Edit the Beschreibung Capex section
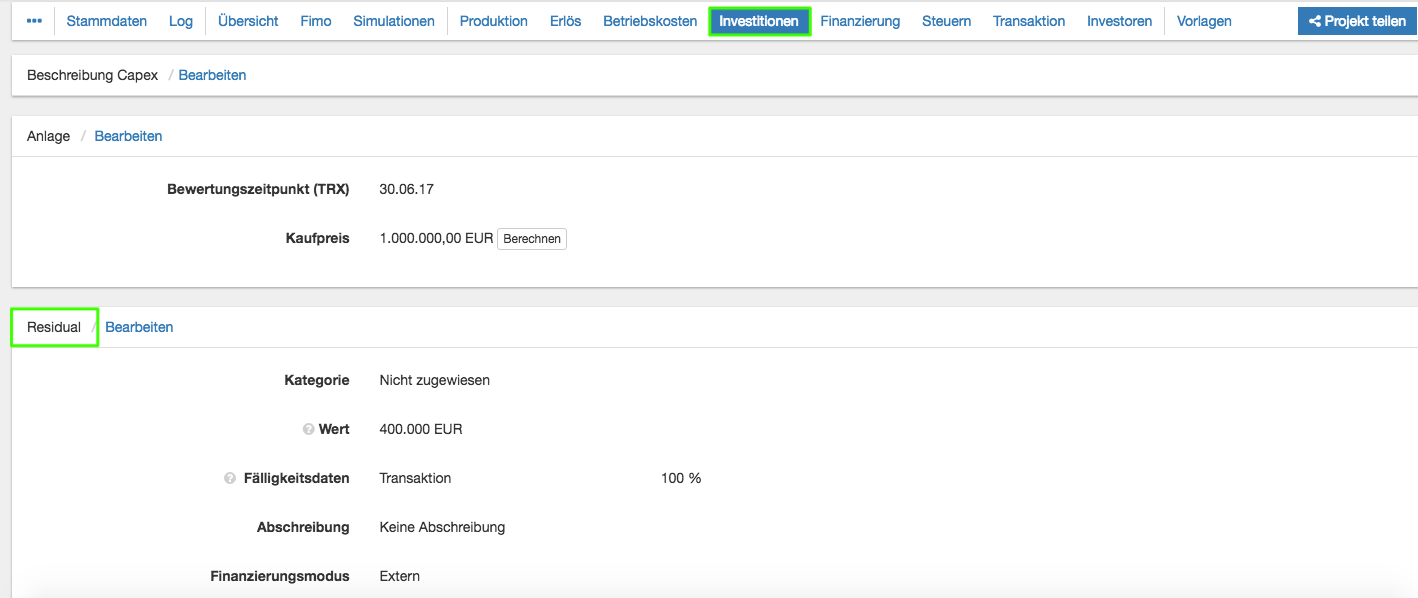 coord(212,75)
